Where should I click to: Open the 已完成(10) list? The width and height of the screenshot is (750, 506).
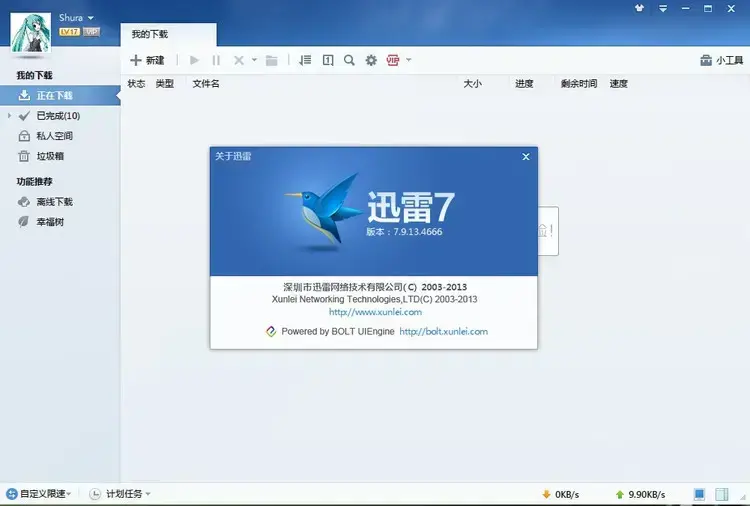(58, 116)
